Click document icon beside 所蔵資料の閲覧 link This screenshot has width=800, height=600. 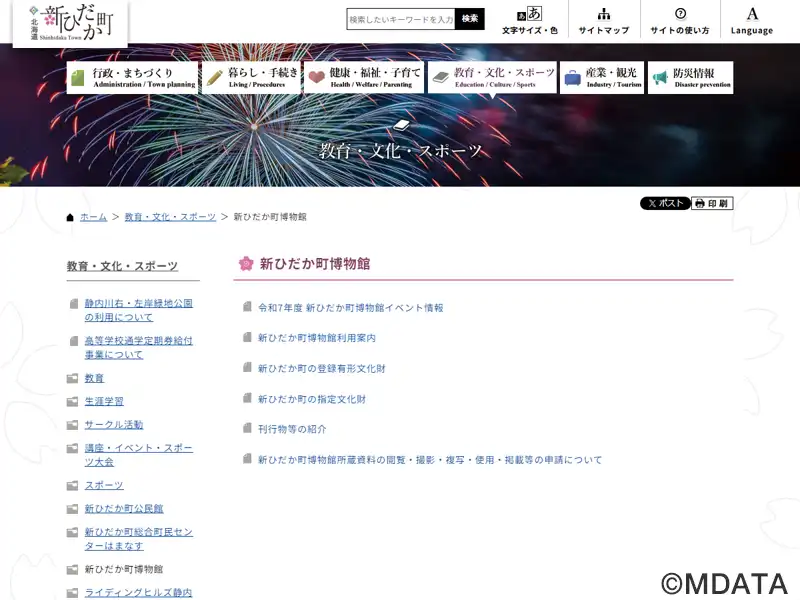click(x=247, y=458)
